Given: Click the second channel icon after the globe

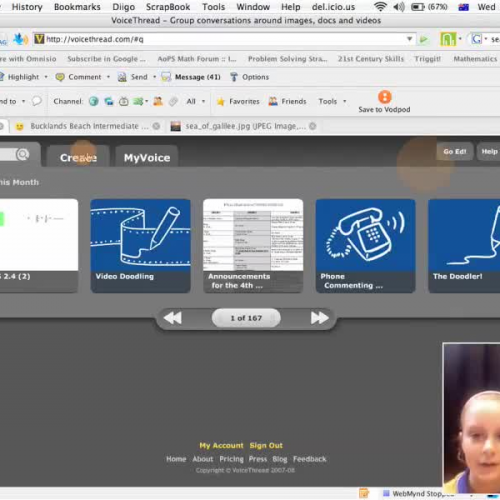Looking at the screenshot, I should pos(109,101).
